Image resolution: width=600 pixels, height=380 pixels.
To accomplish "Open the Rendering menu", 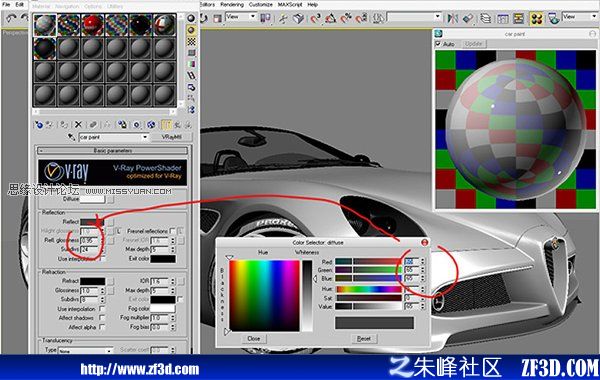I will [232, 5].
